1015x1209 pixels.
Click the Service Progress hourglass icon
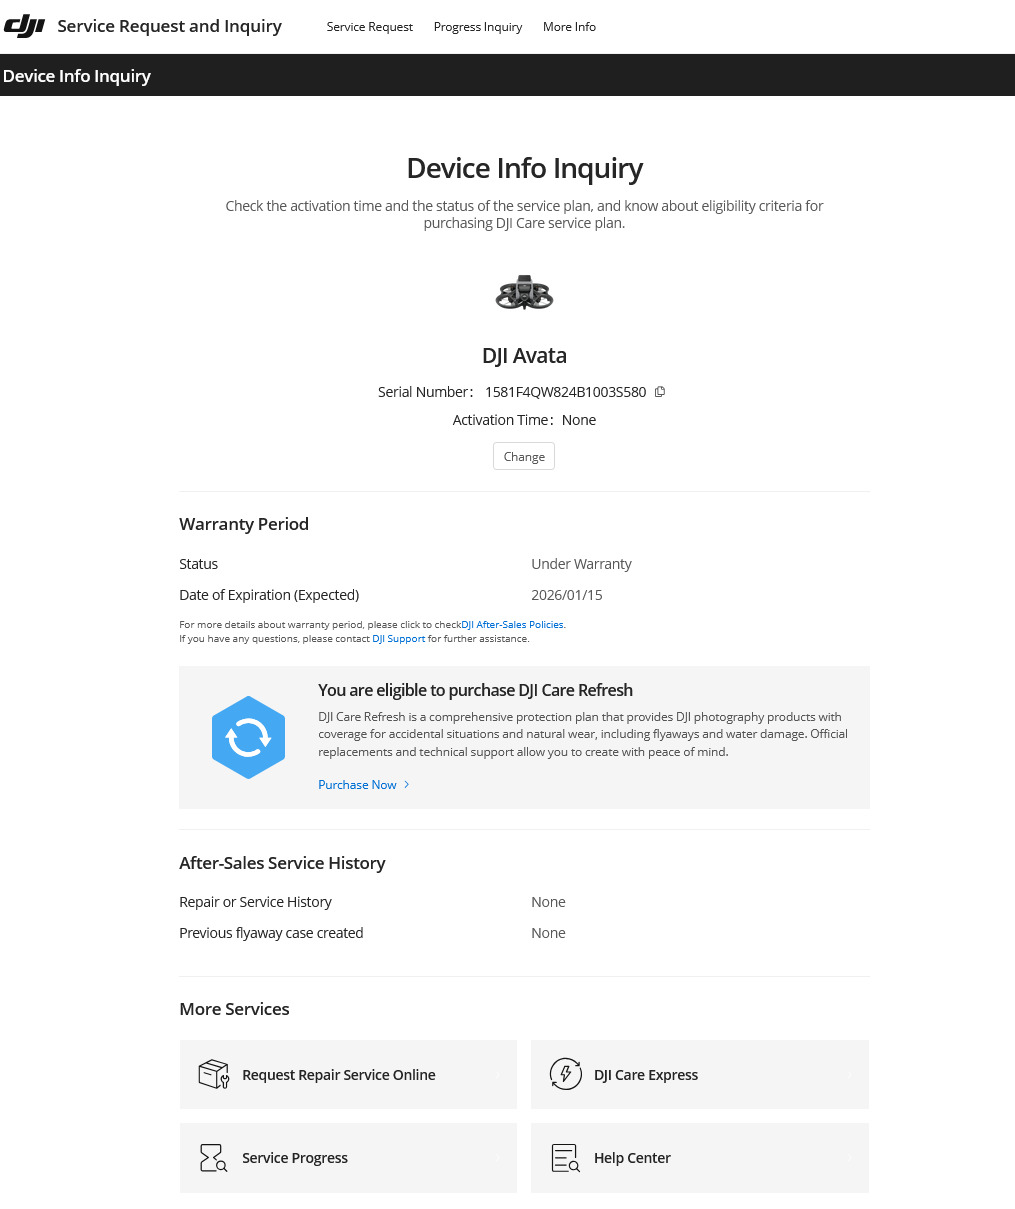click(213, 1158)
